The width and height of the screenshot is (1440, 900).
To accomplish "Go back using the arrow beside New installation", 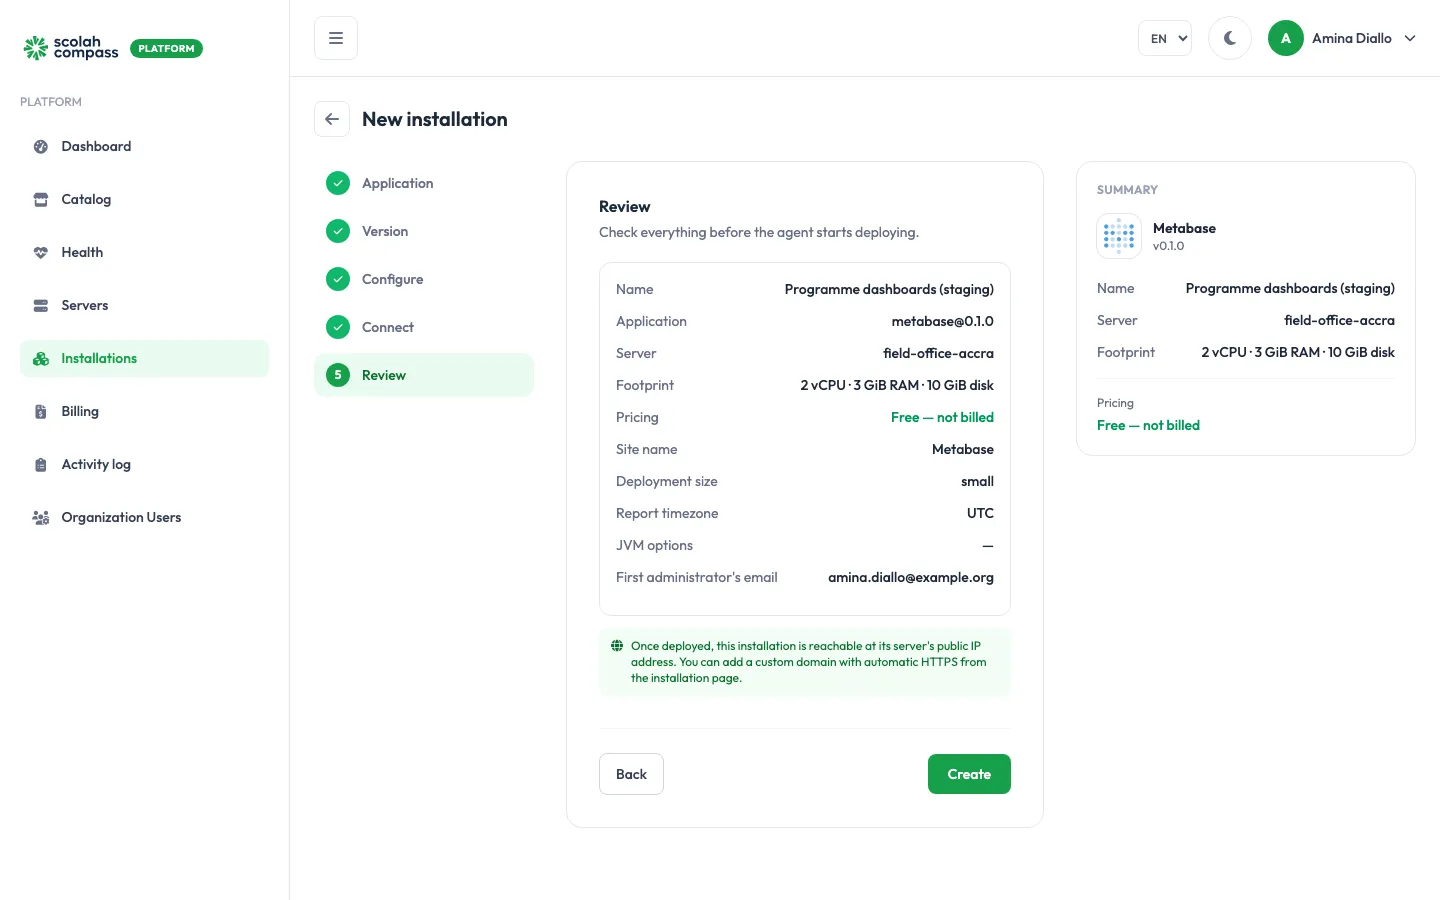I will click(332, 119).
